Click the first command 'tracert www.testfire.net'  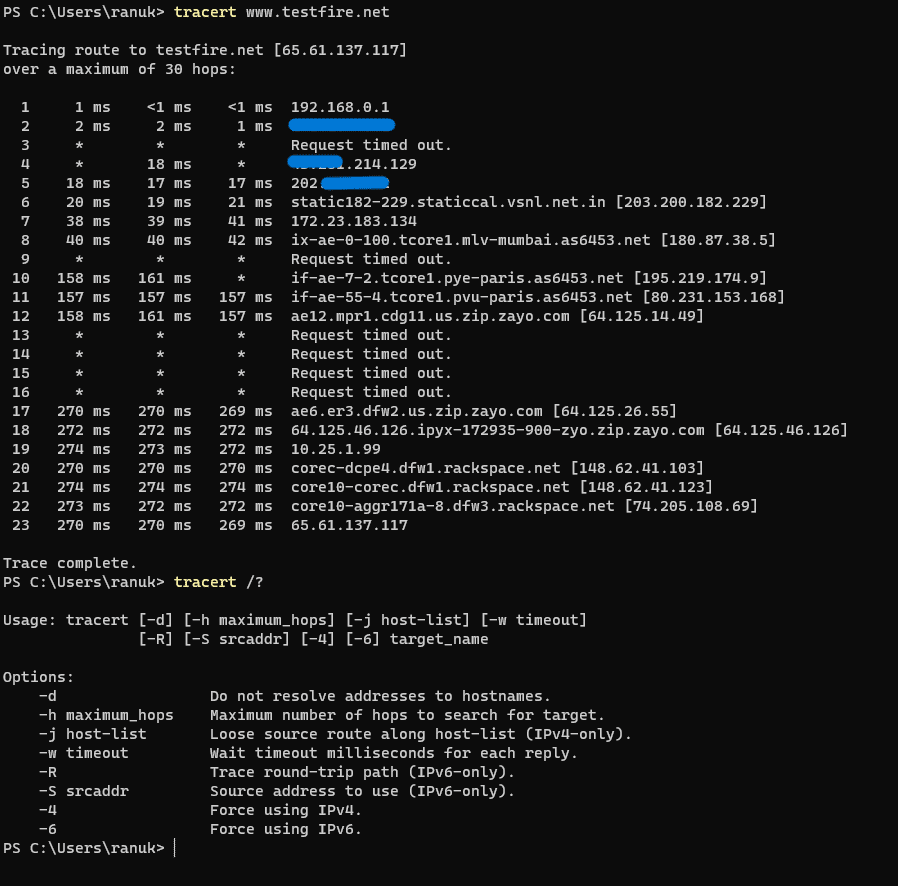(x=281, y=12)
